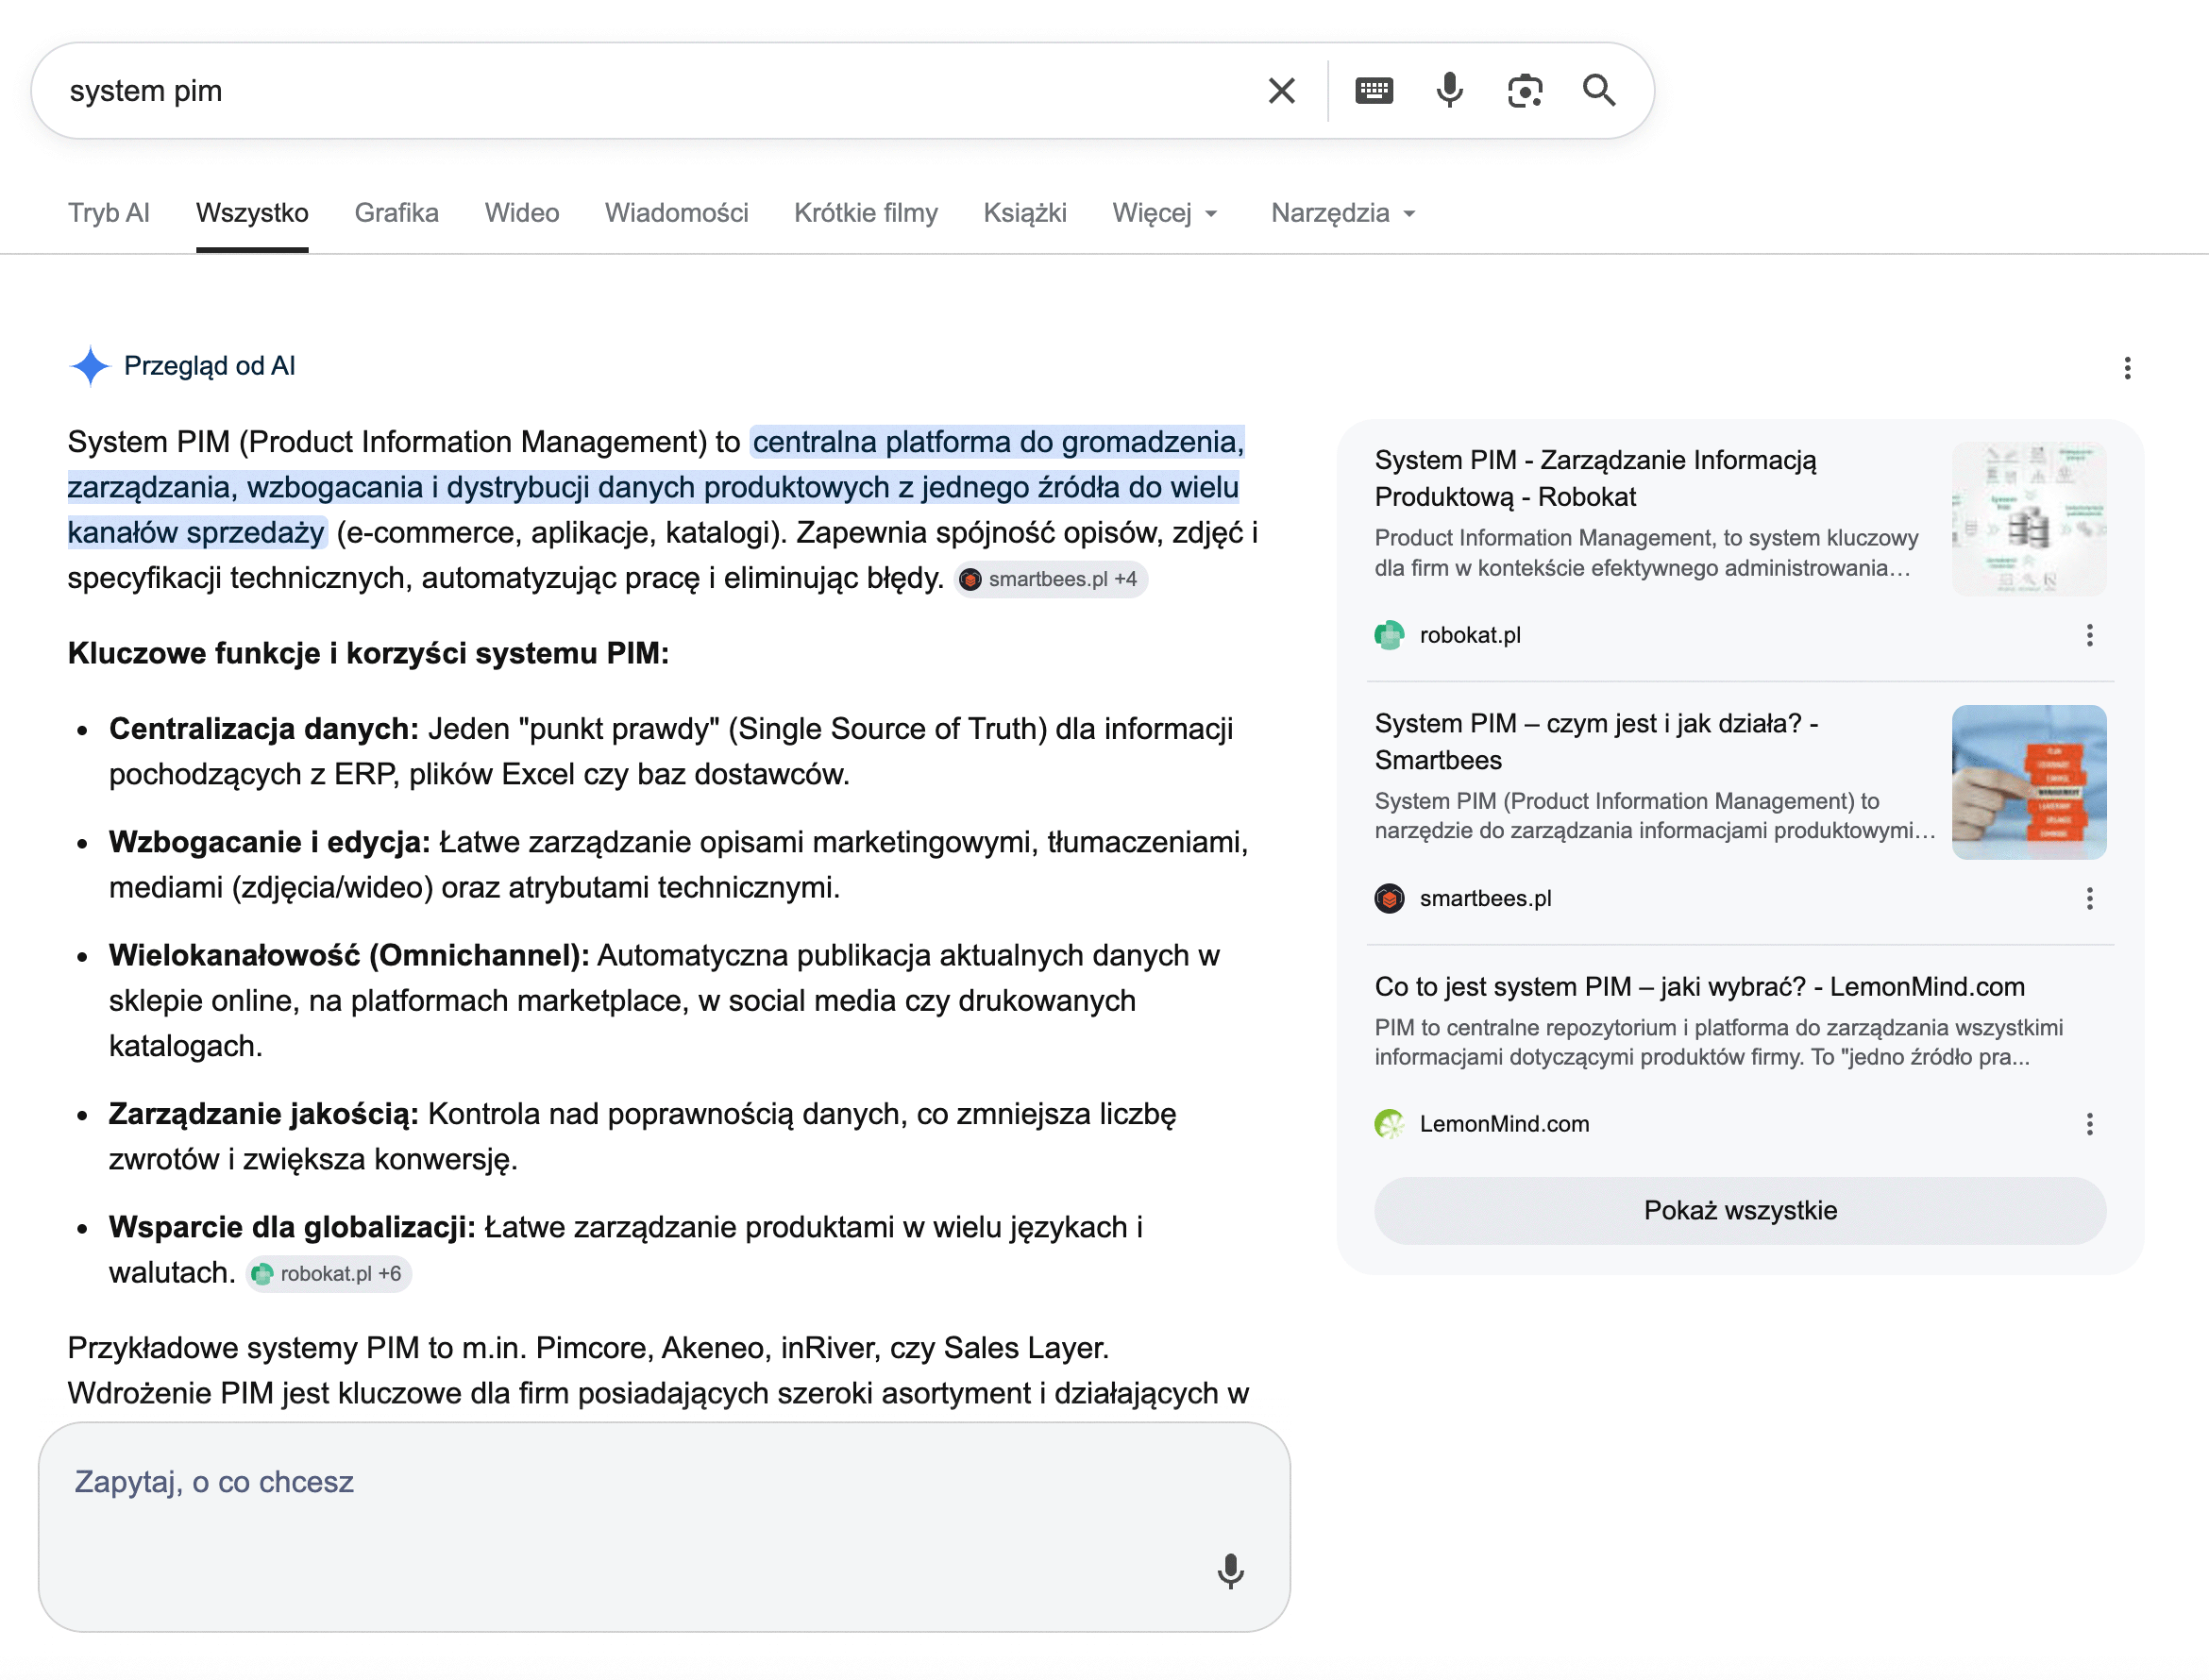Screen dimensions: 2209x1680
Task: Open the AI overview three-dot menu
Action: (x=2127, y=368)
